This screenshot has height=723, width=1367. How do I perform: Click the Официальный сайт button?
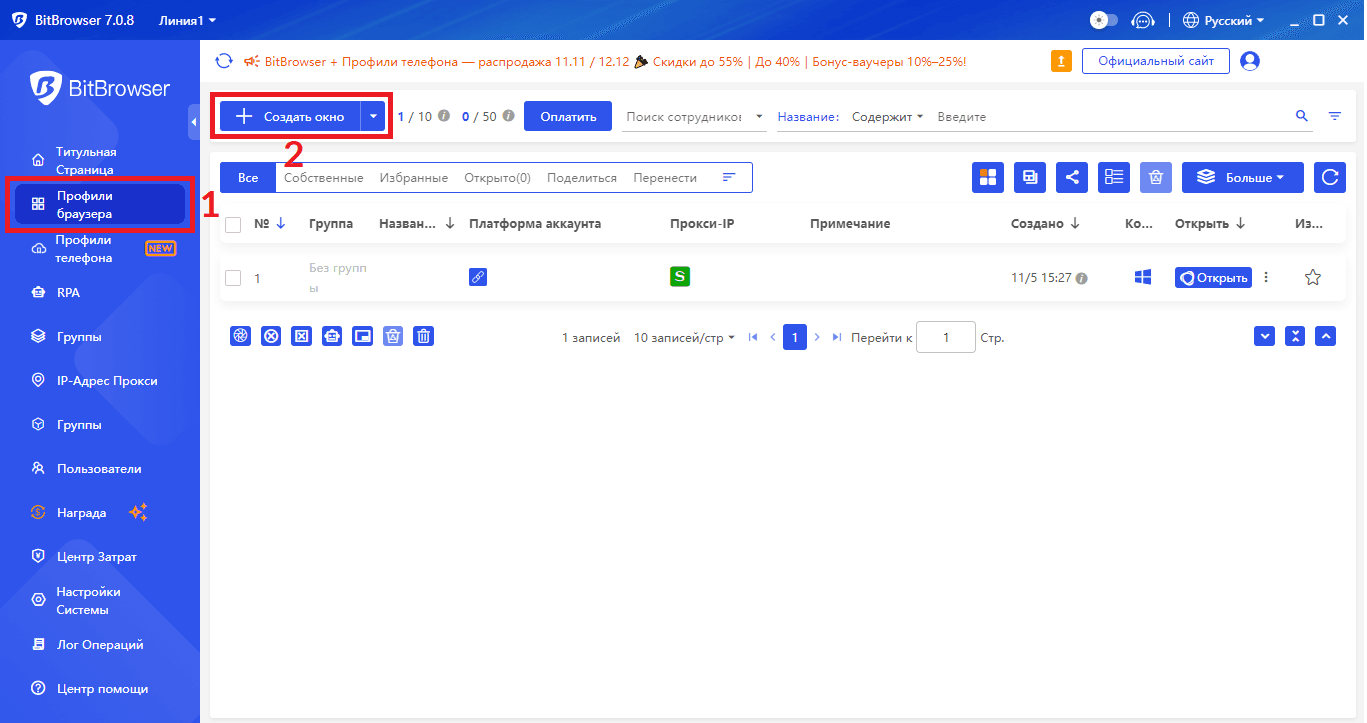[1155, 61]
